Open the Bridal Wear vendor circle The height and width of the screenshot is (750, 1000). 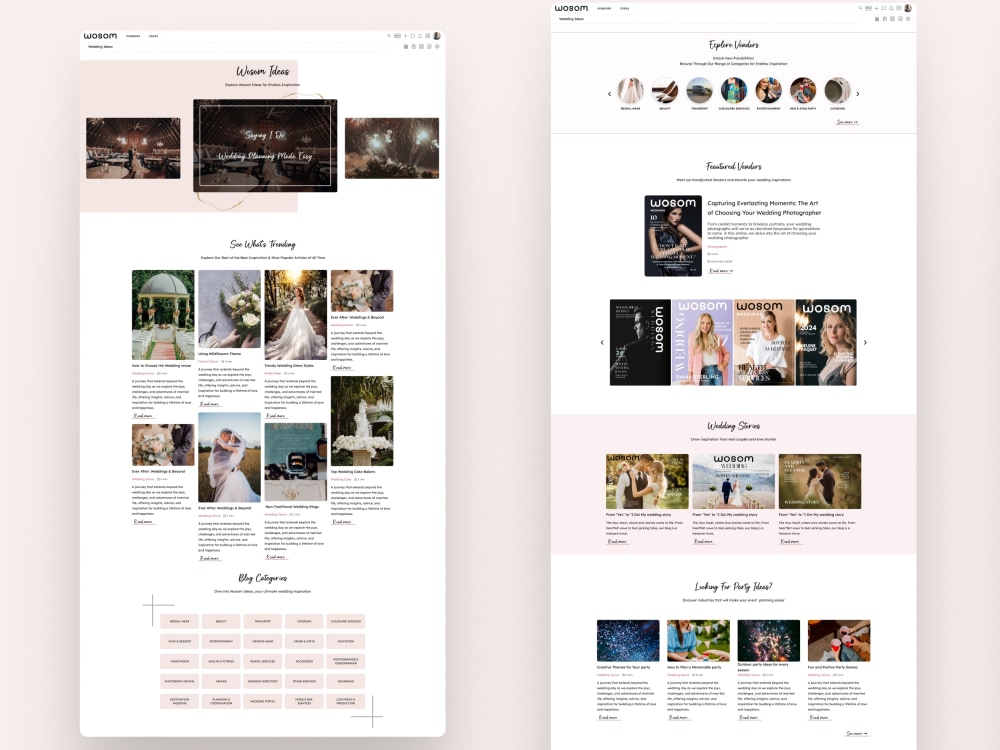click(631, 91)
